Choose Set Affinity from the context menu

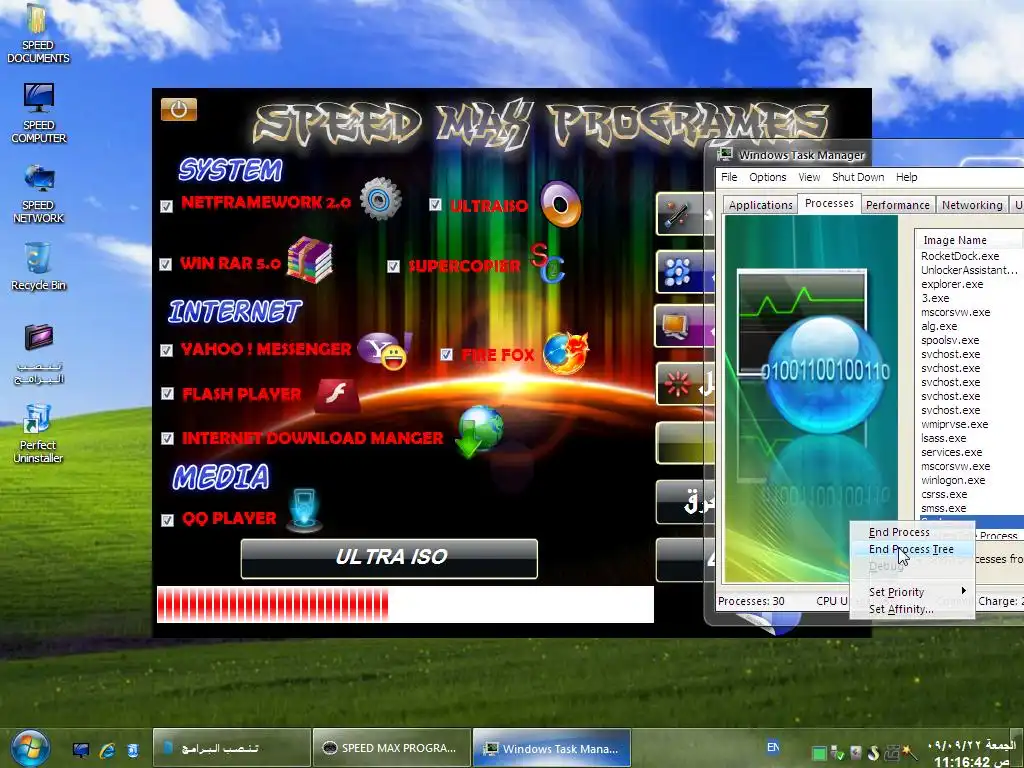pos(912,609)
